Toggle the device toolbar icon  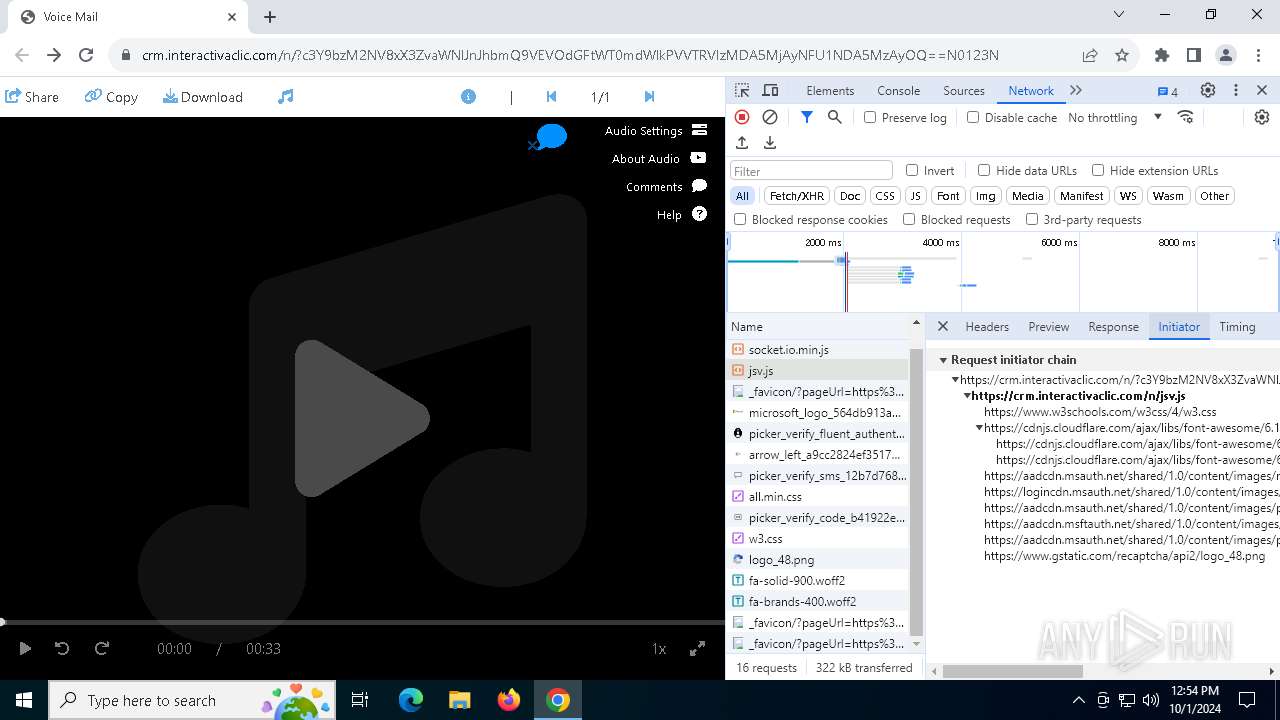pyautogui.click(x=770, y=90)
